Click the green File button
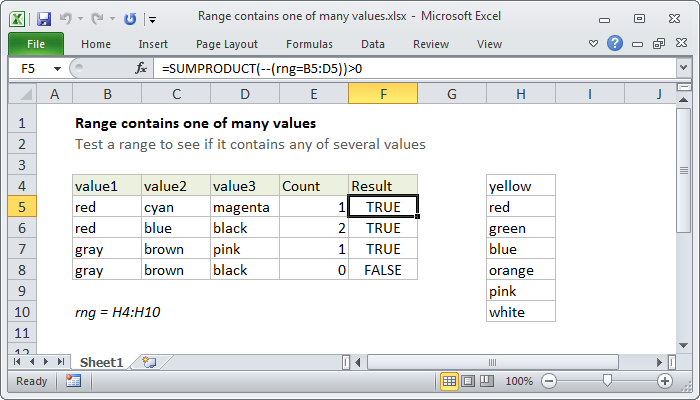Screen dimensions: 700x400 [35, 44]
